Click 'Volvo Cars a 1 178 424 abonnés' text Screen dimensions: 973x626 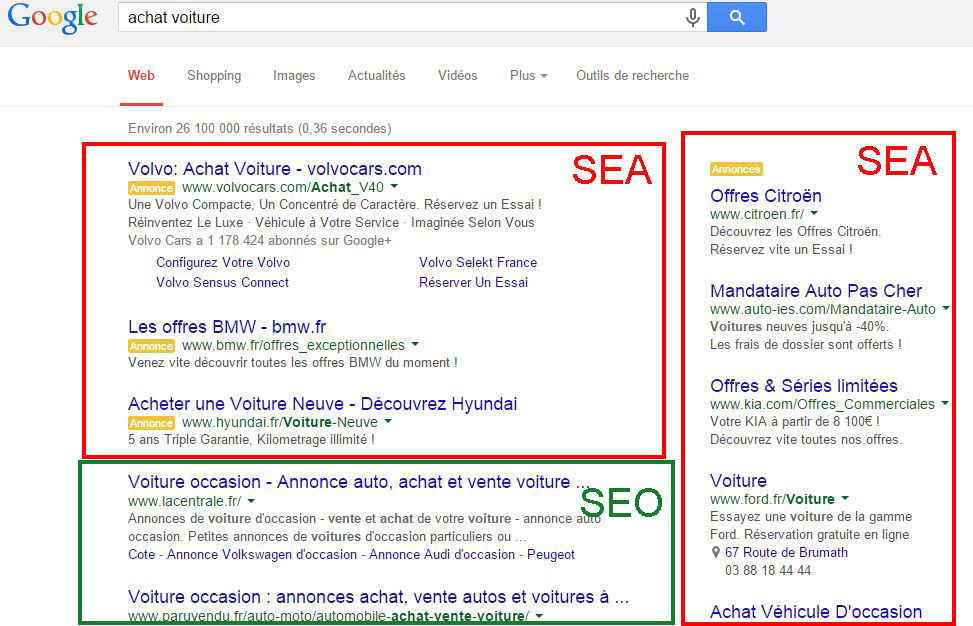click(259, 241)
